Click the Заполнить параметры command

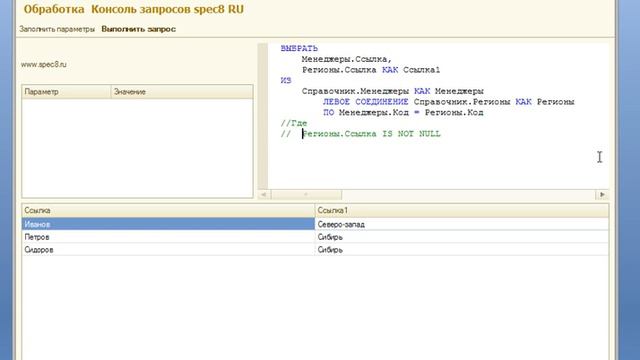click(57, 29)
